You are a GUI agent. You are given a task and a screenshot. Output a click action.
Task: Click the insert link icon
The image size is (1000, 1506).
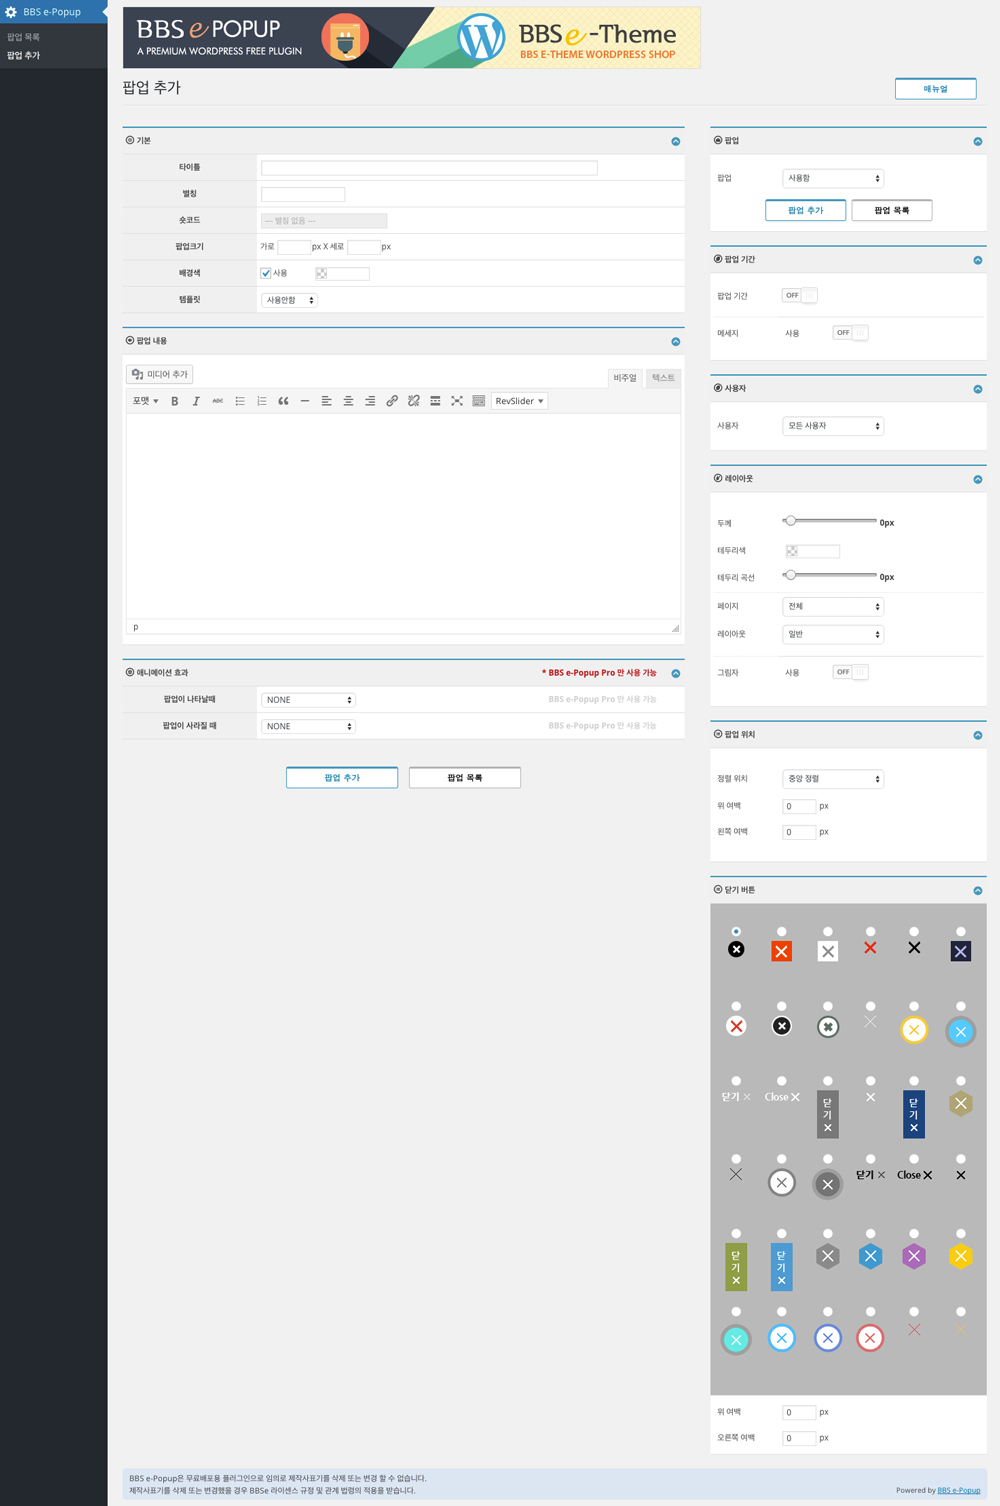pos(392,401)
